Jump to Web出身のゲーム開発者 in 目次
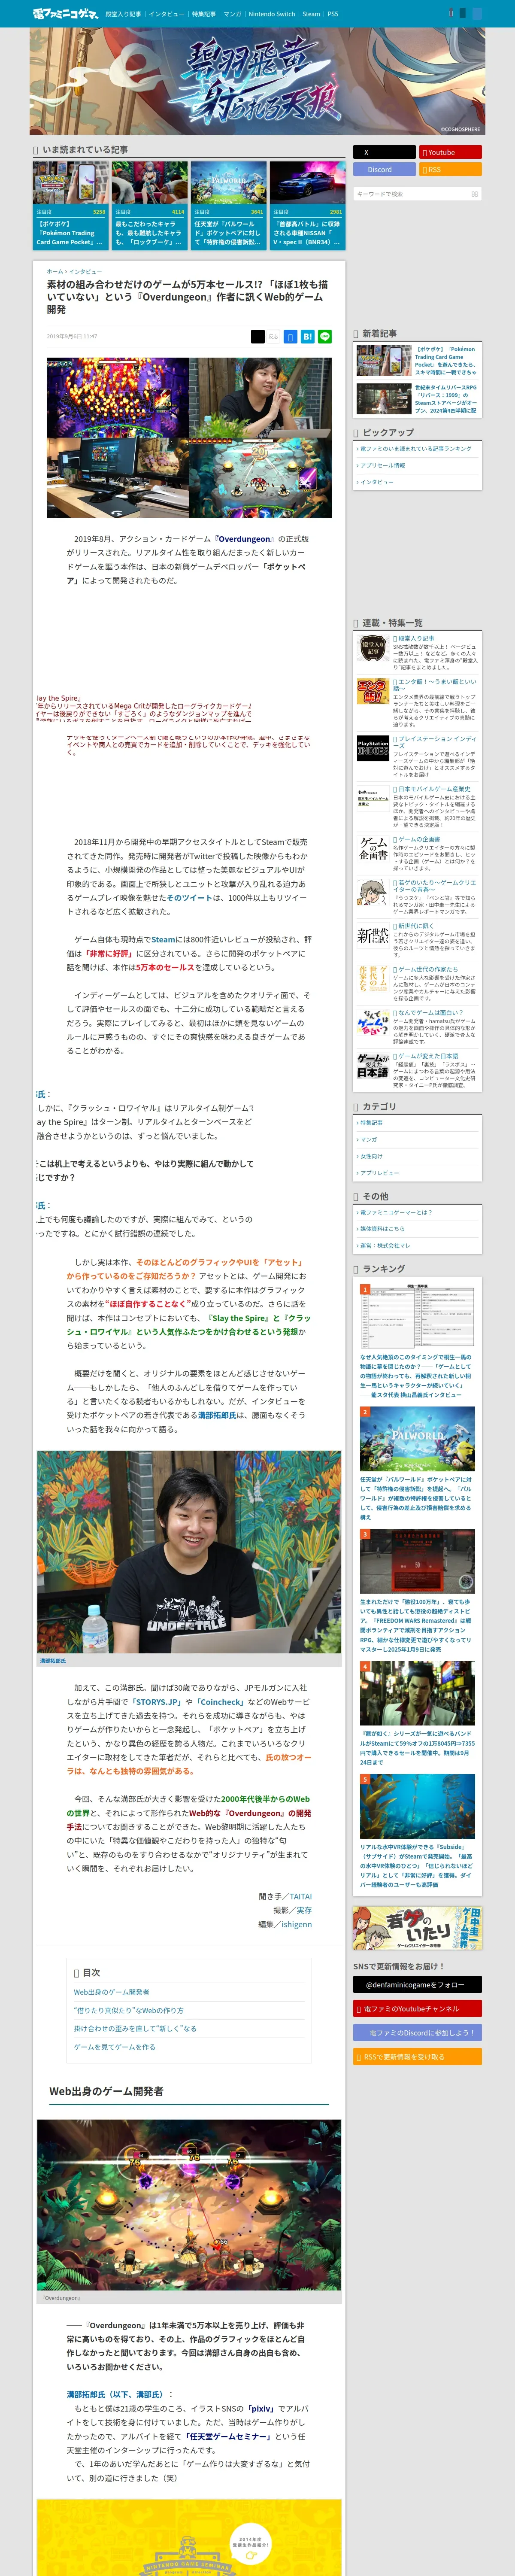Screen dimensions: 515x2576 pos(112,1993)
